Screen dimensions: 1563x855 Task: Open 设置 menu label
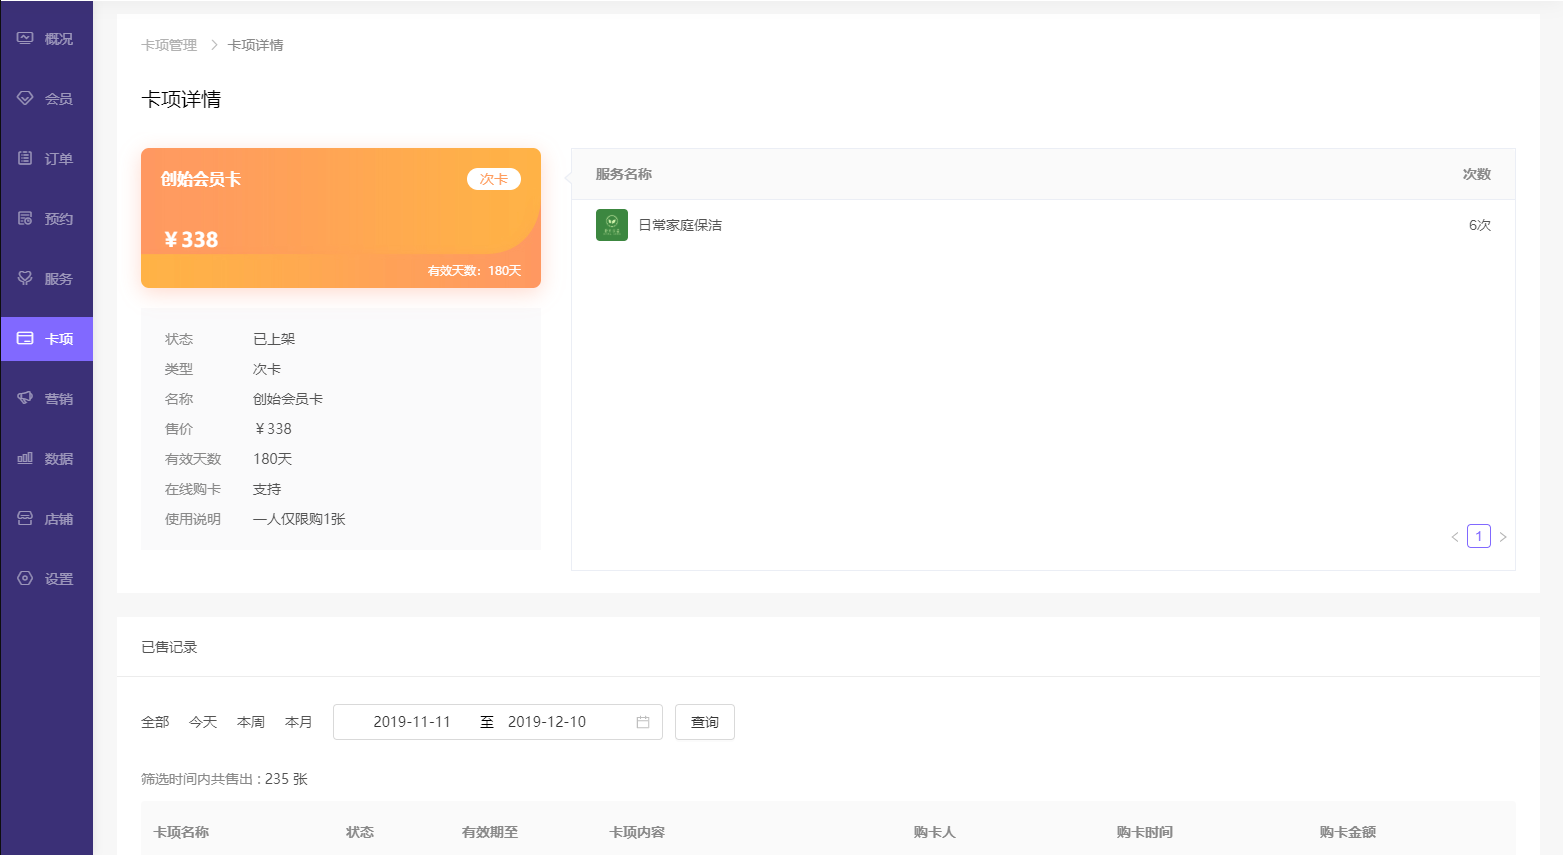59,579
